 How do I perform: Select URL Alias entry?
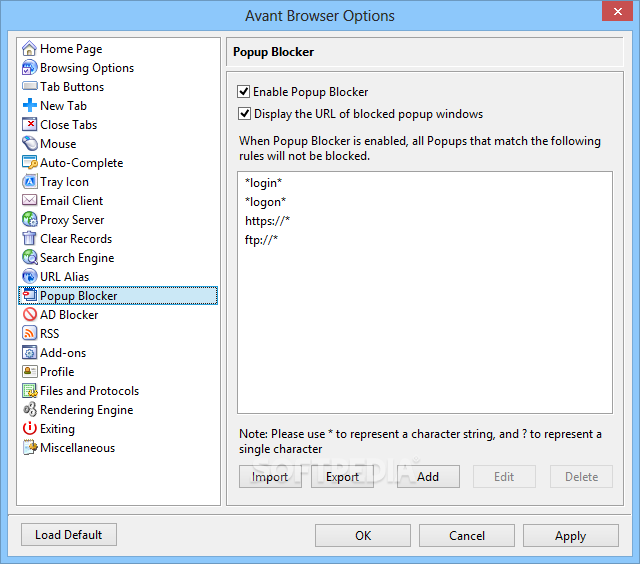(x=64, y=277)
